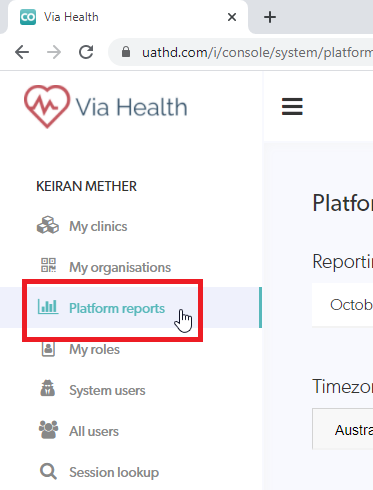Click the Session lookup magnifier icon
The height and width of the screenshot is (490, 373).
[x=48, y=471]
